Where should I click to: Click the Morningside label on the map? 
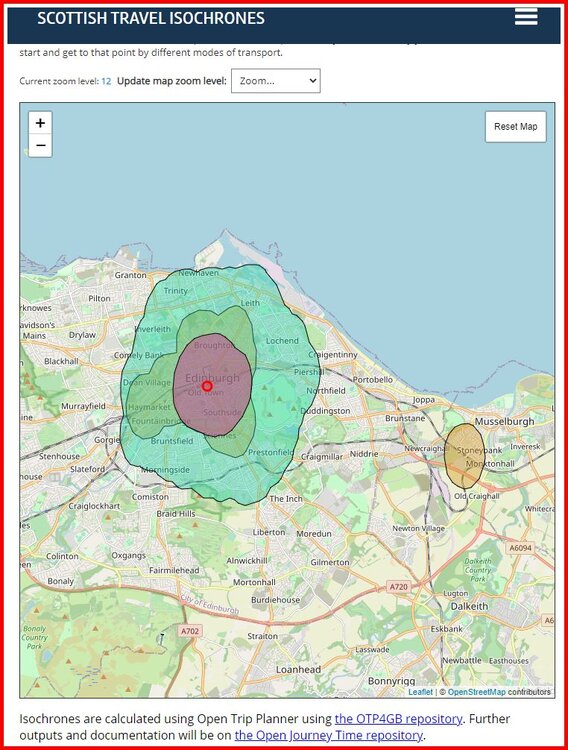(165, 470)
